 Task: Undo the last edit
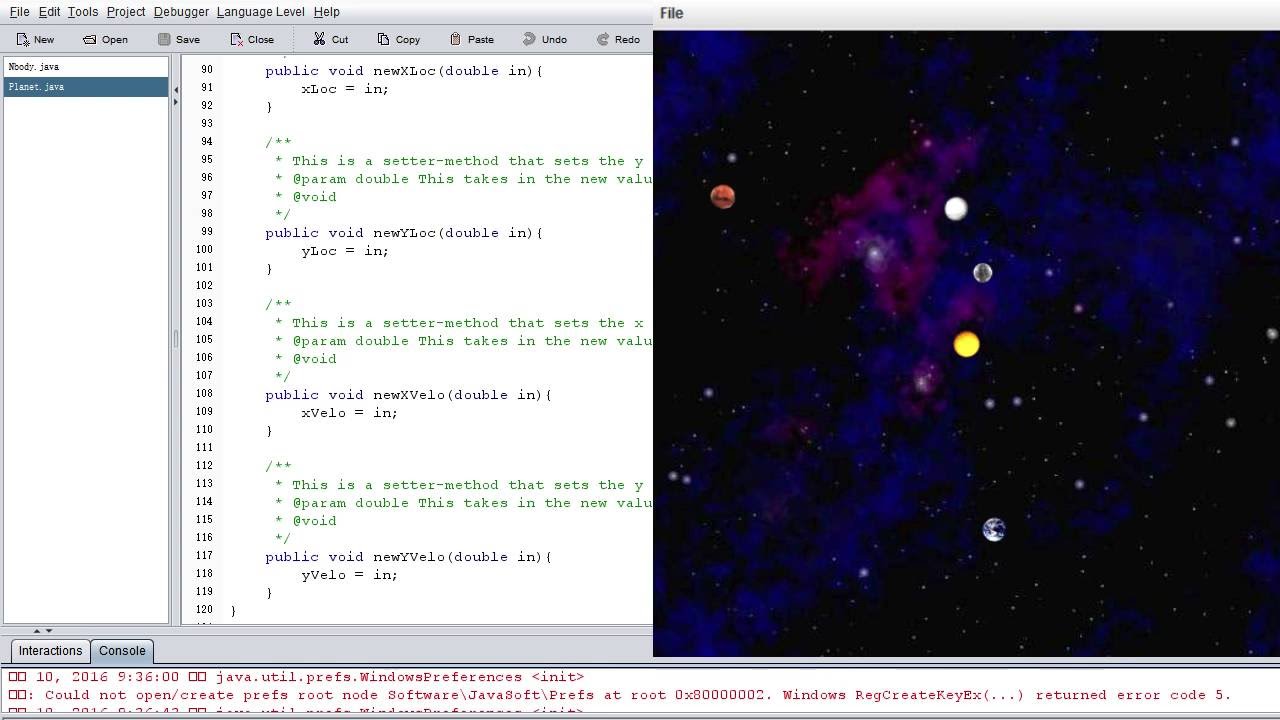pos(545,39)
